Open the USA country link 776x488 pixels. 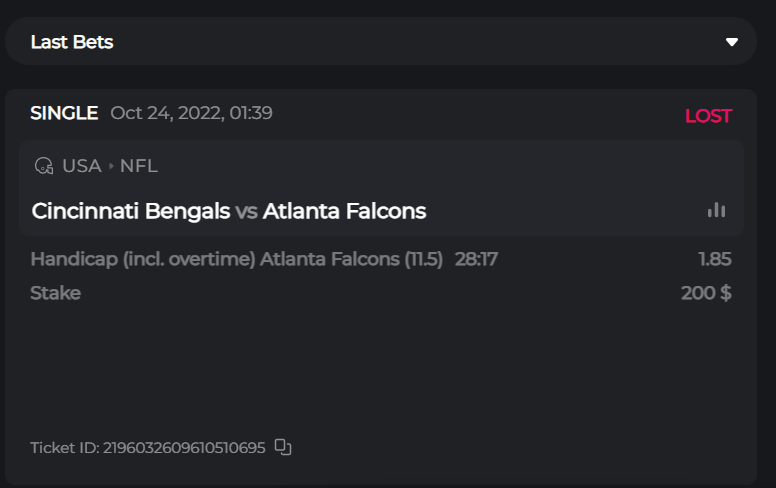tap(82, 166)
